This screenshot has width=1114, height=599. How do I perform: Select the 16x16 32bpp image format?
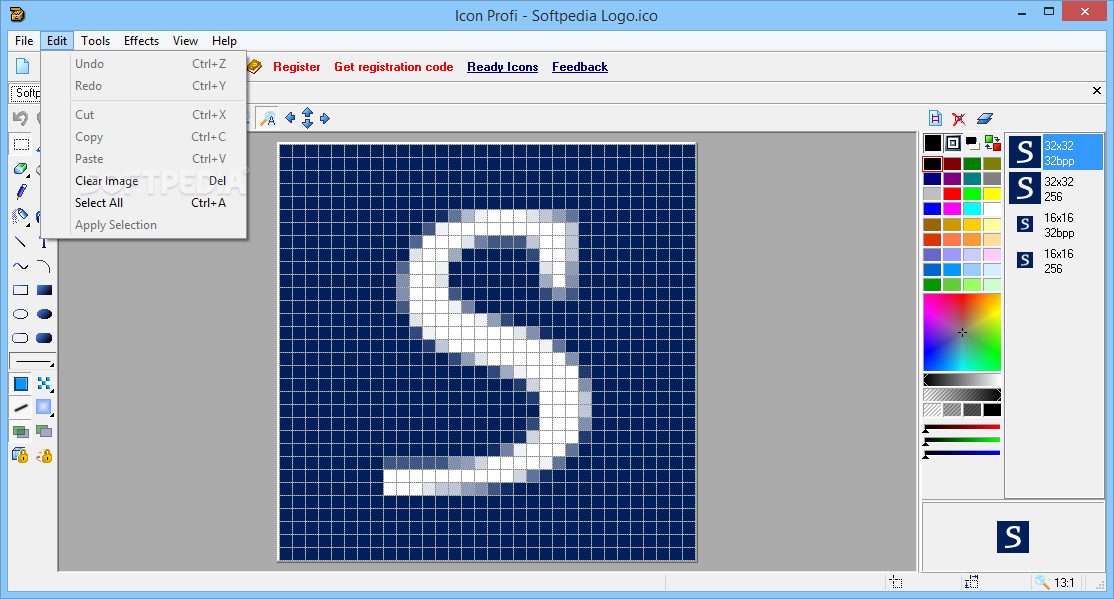pos(1056,225)
